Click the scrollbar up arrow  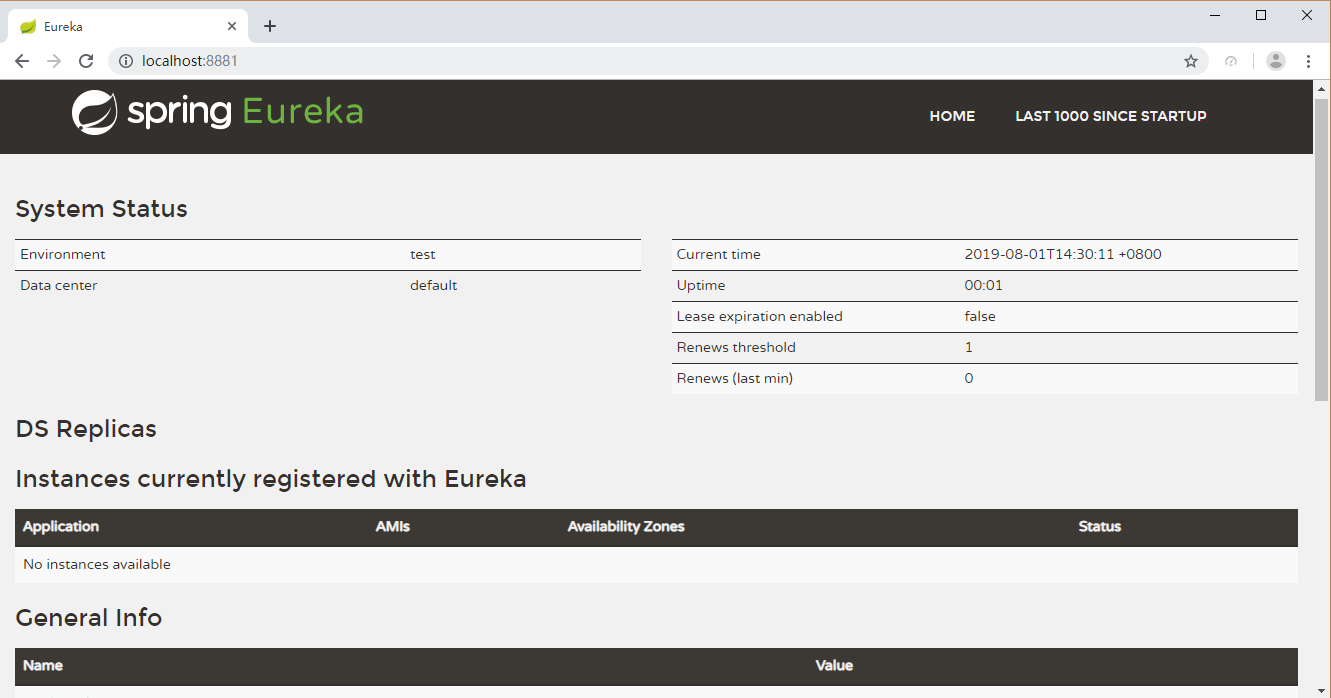pyautogui.click(x=1321, y=88)
